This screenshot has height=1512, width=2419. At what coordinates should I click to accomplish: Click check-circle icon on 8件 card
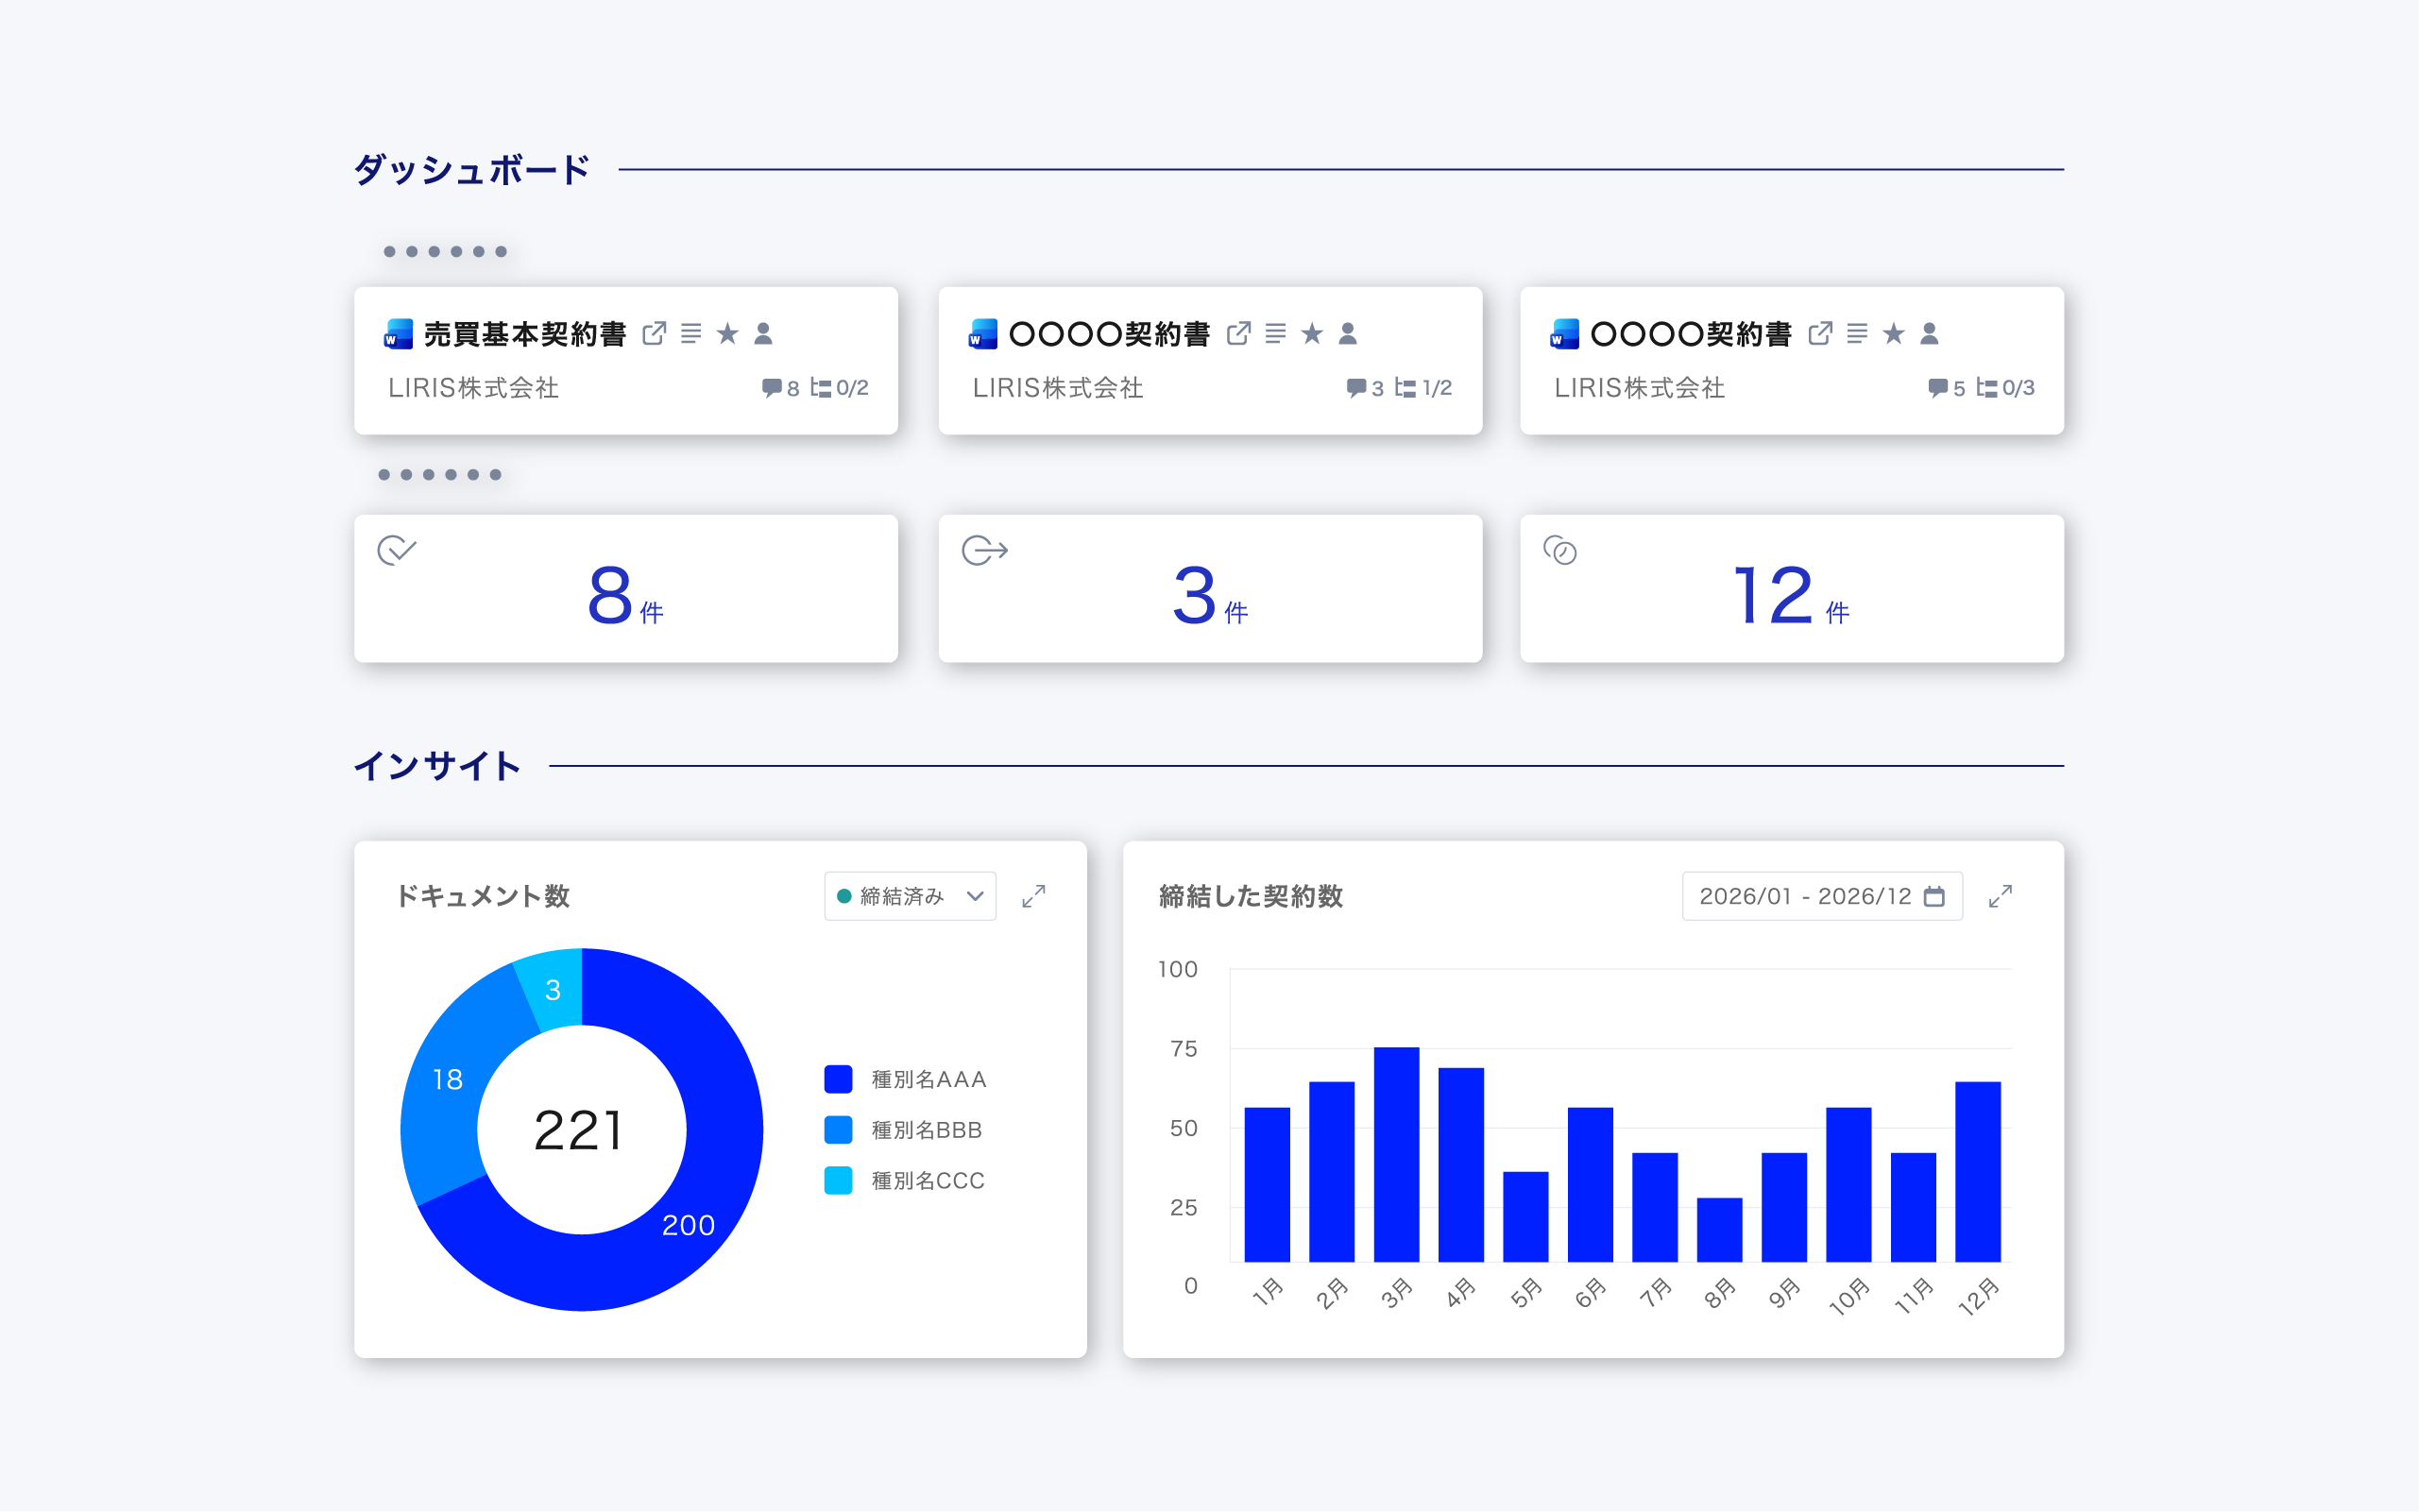pos(397,550)
